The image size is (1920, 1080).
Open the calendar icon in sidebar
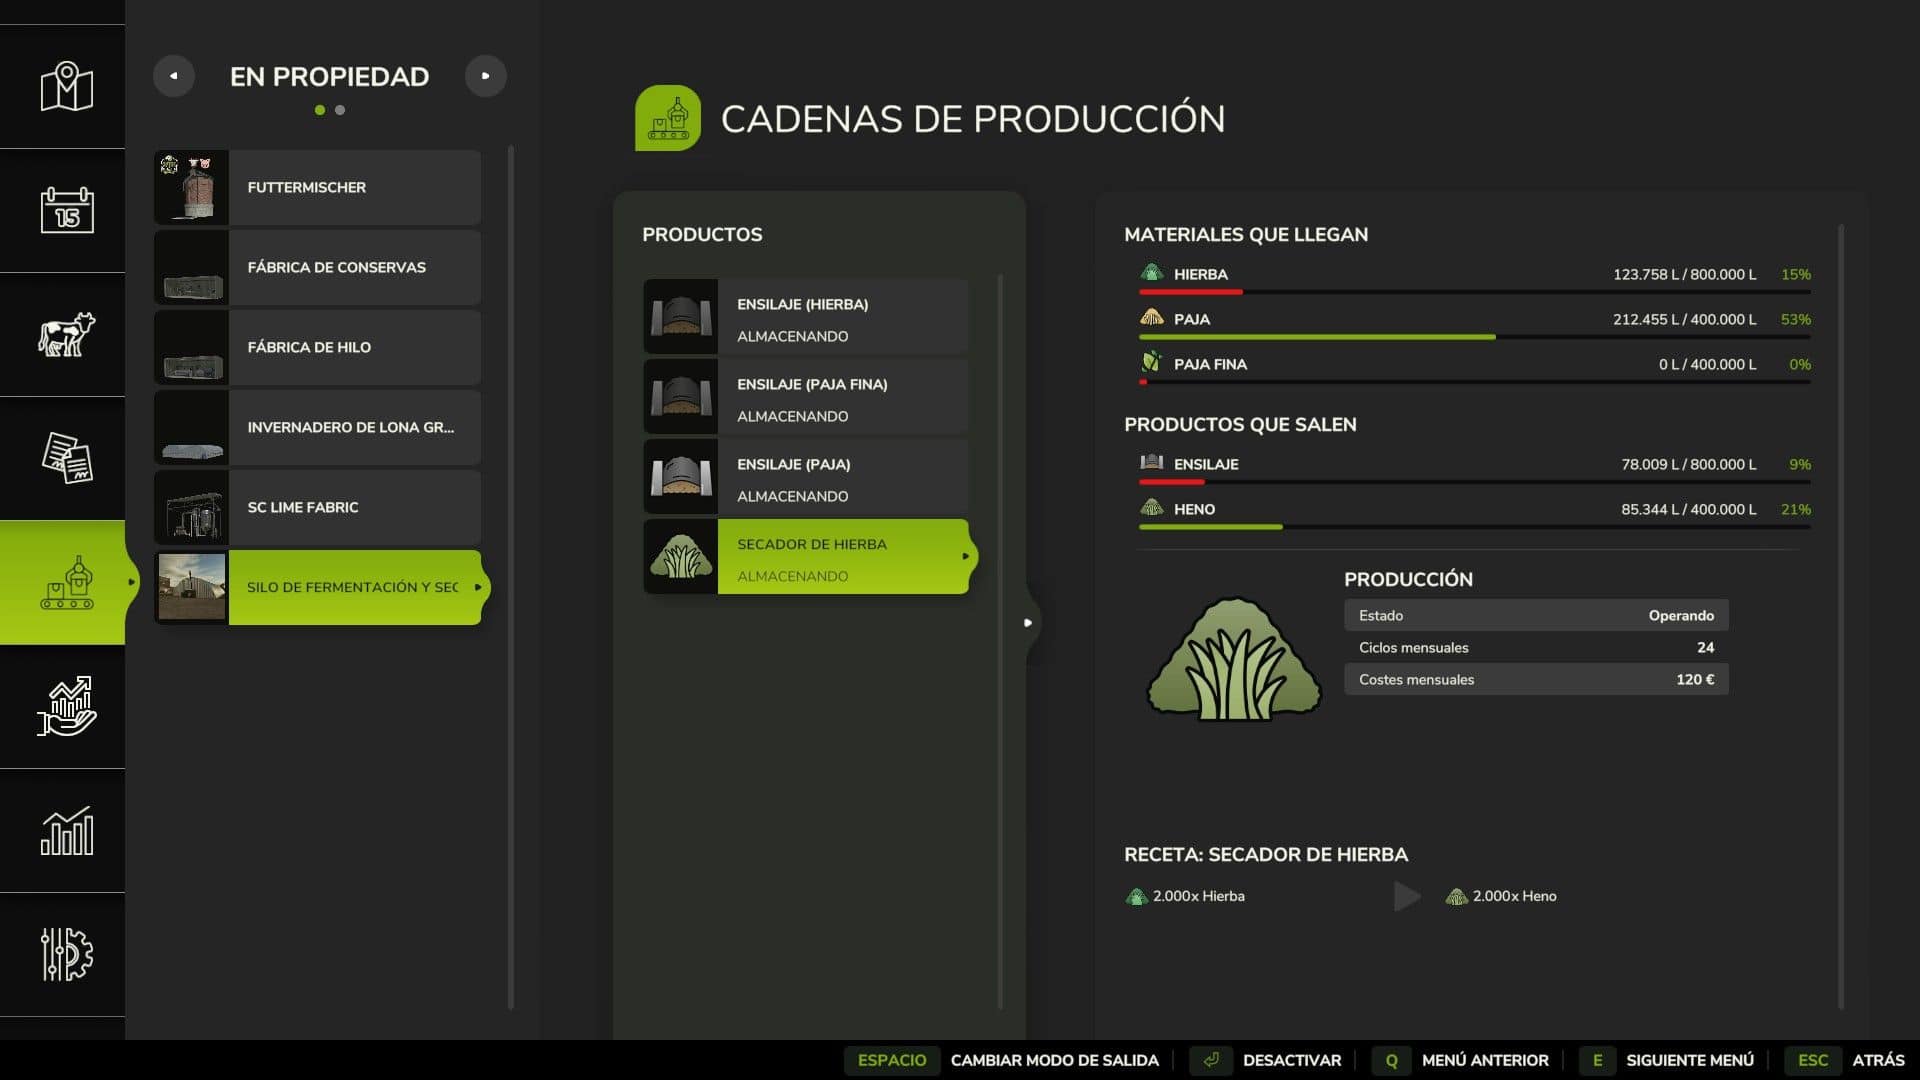[66, 210]
